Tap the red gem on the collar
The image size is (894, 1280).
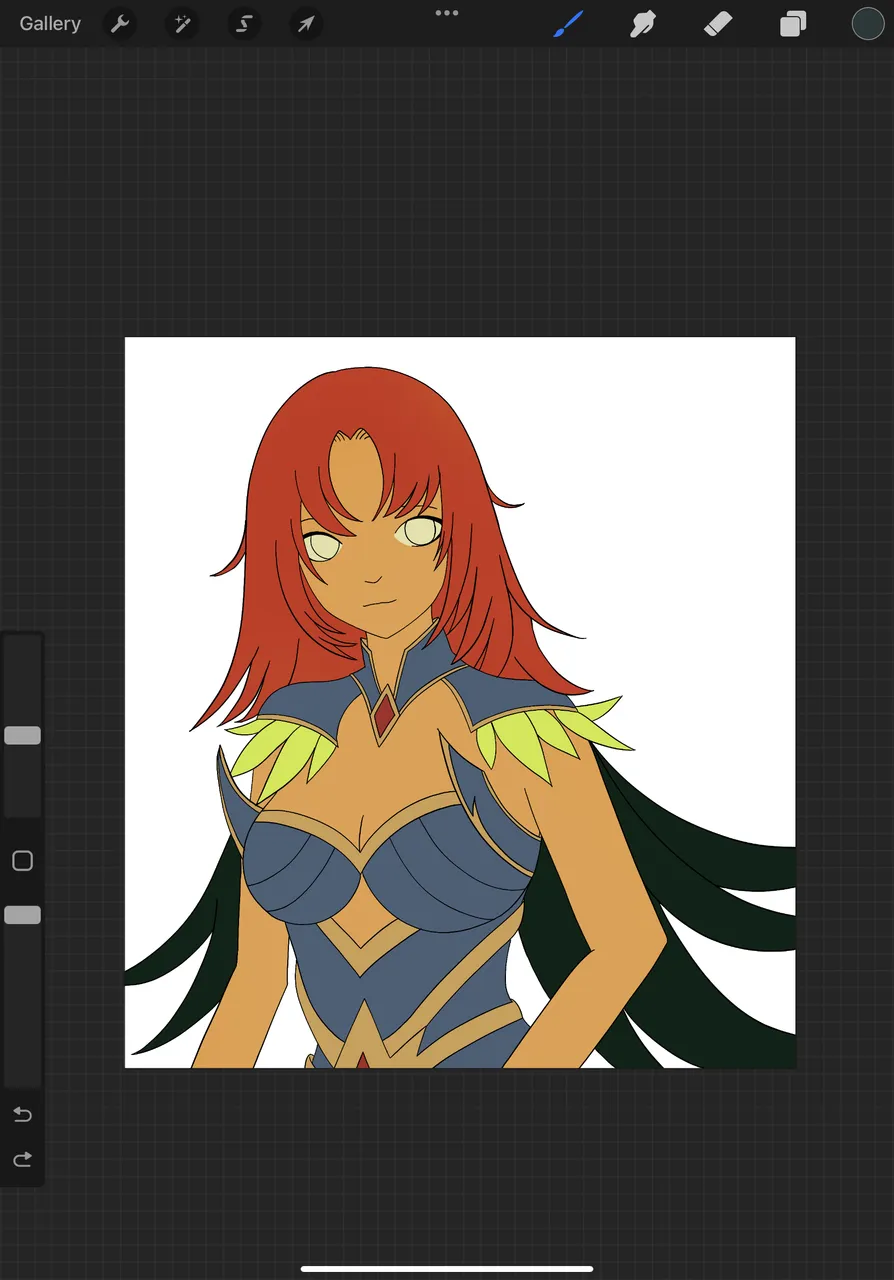pos(384,715)
